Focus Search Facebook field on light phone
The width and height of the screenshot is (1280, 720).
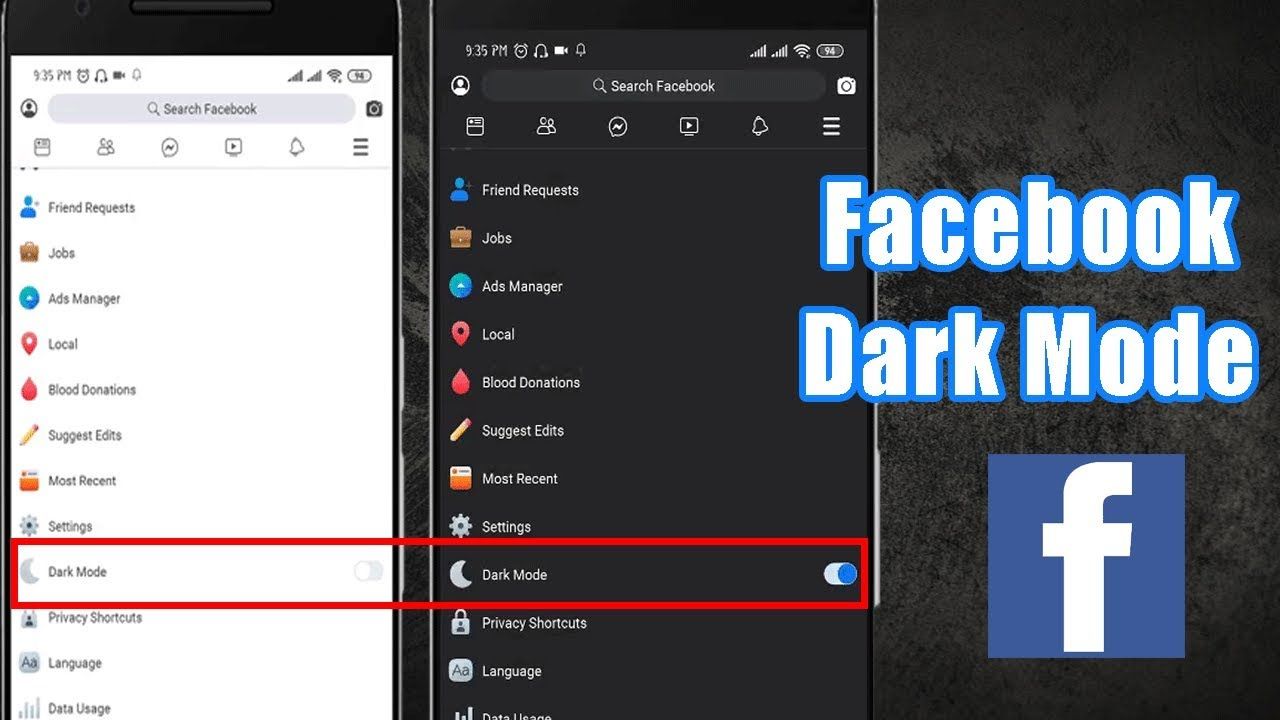202,108
